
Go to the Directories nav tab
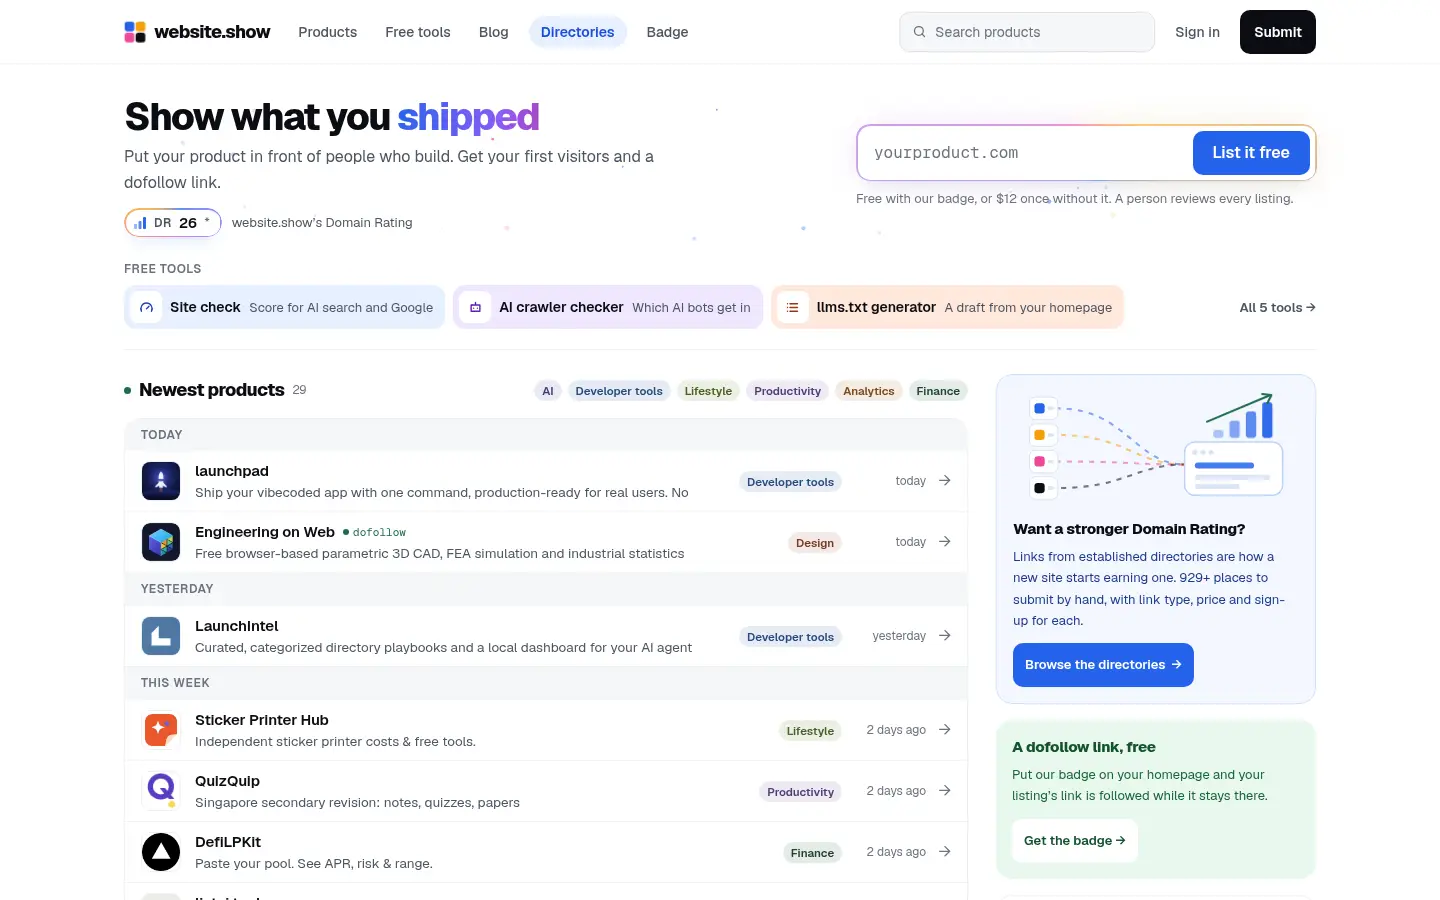tap(578, 32)
